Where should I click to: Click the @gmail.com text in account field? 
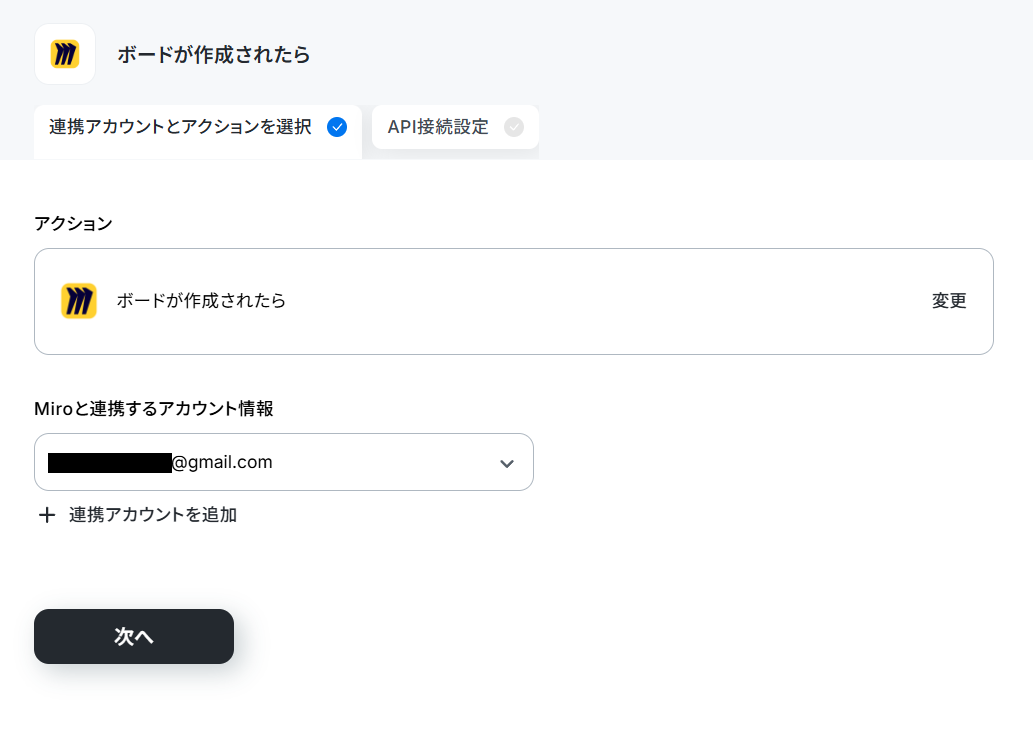(x=222, y=462)
